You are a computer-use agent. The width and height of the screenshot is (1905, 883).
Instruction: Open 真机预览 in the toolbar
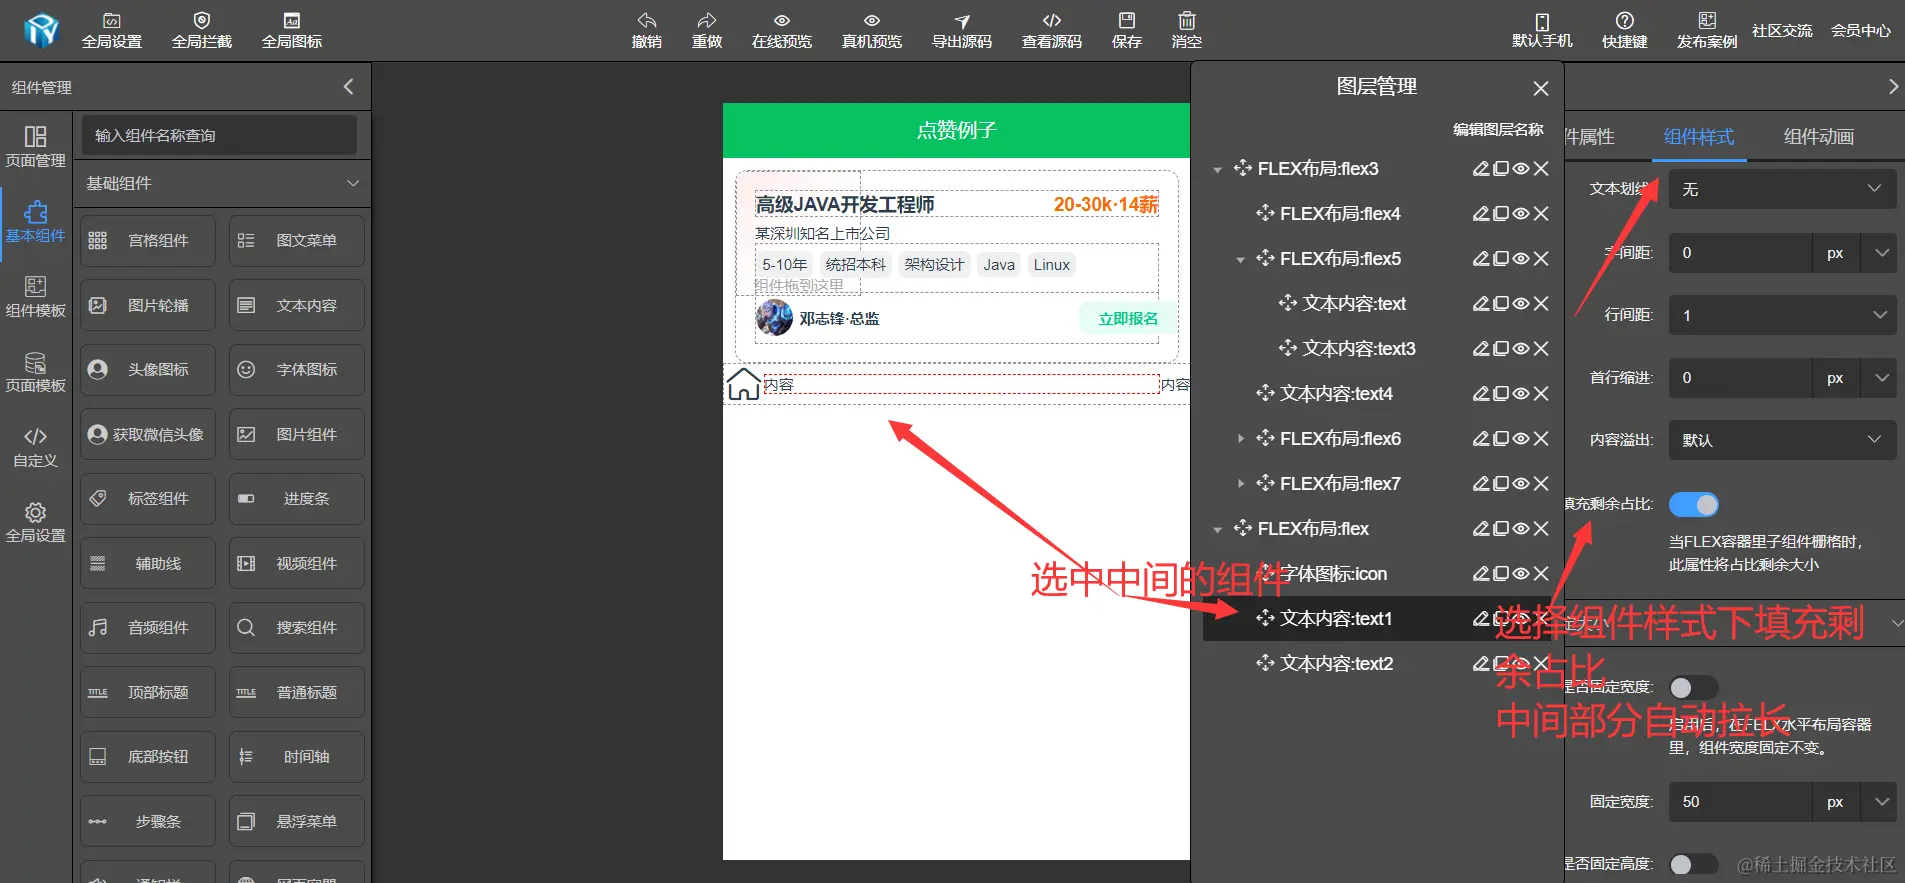coord(872,31)
